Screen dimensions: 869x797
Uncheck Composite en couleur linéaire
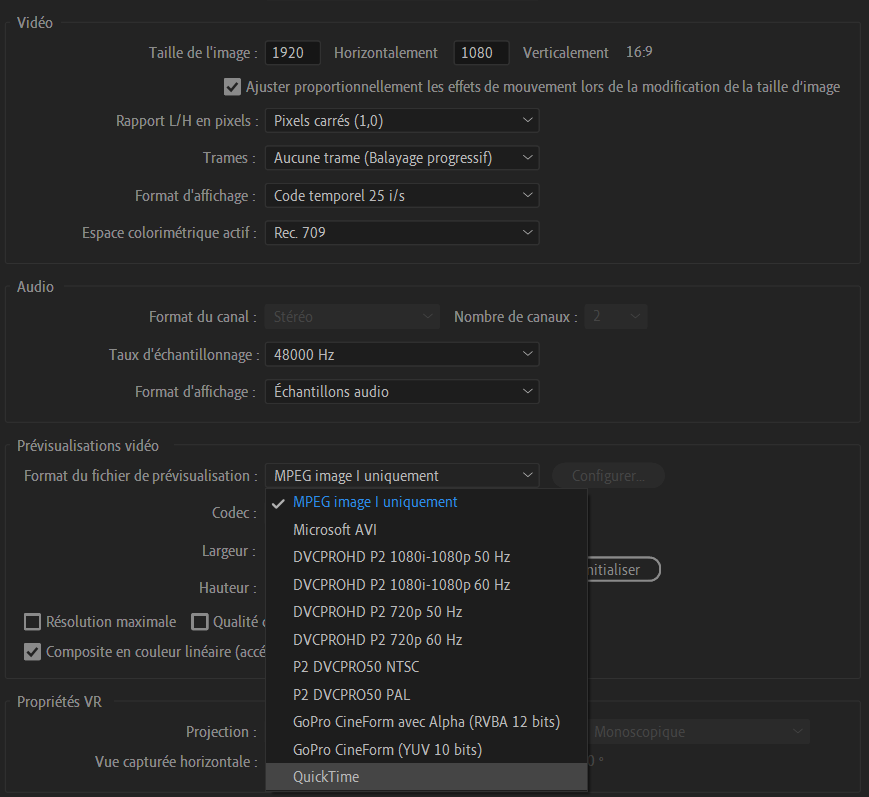[32, 652]
